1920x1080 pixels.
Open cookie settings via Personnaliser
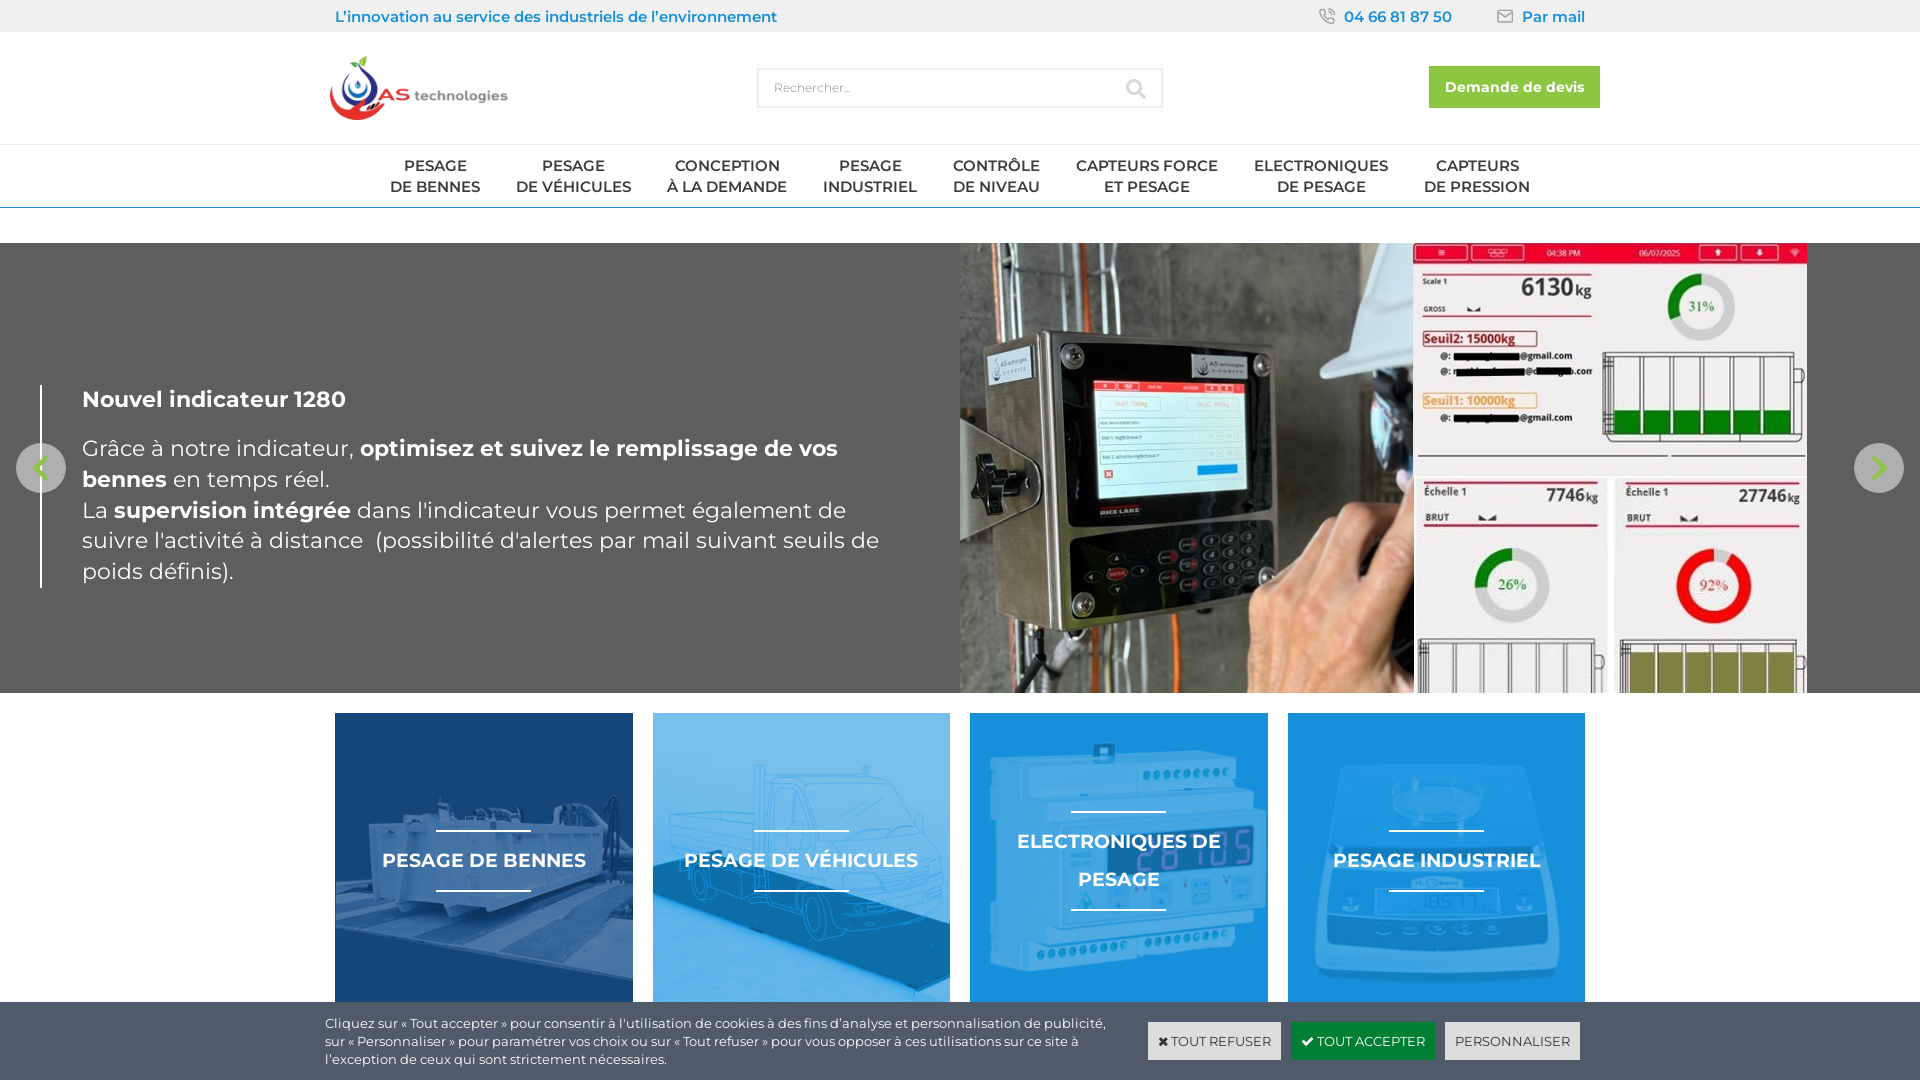[x=1511, y=1041]
